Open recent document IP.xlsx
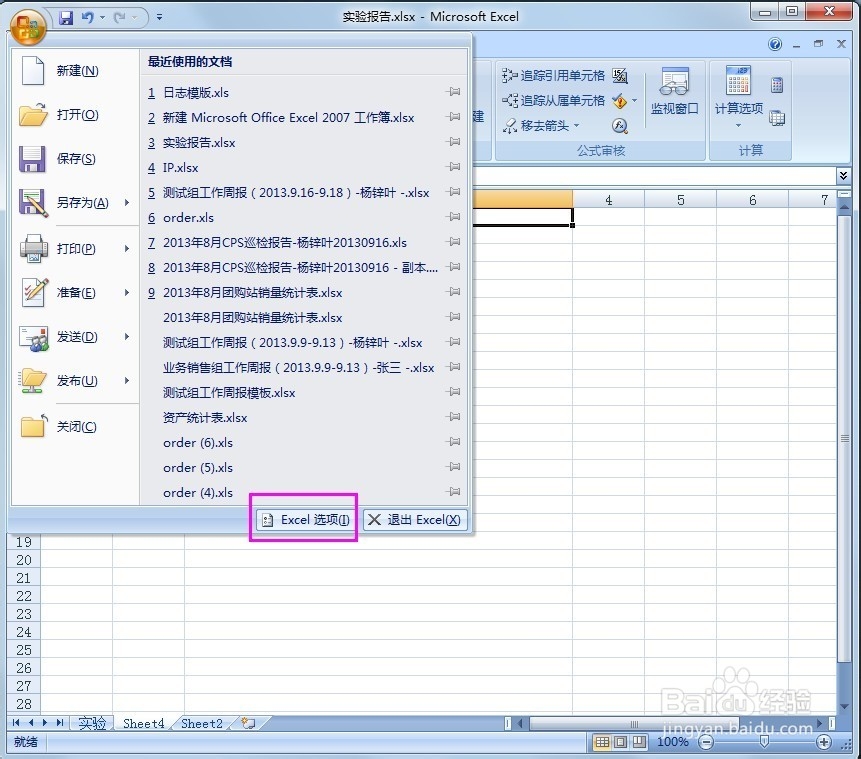The height and width of the screenshot is (759, 861). click(x=180, y=168)
